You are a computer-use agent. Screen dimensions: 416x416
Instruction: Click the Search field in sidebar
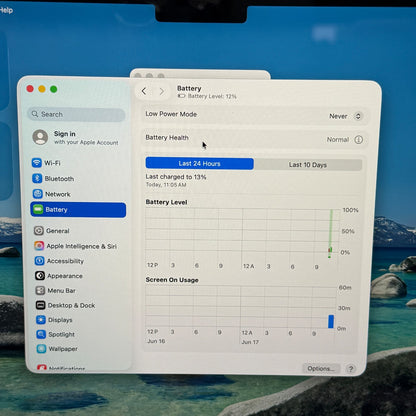tap(76, 114)
